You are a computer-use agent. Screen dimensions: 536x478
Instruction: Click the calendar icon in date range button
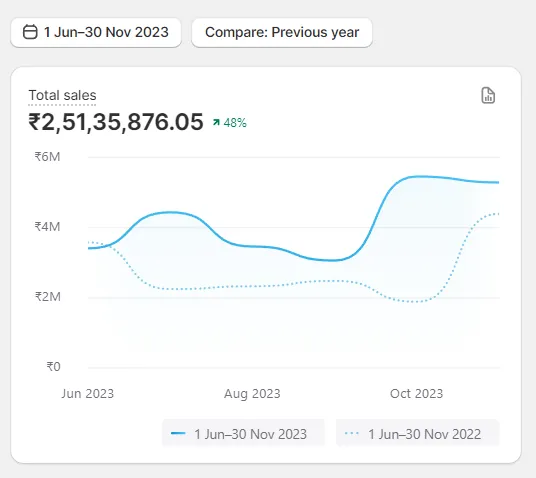[30, 32]
